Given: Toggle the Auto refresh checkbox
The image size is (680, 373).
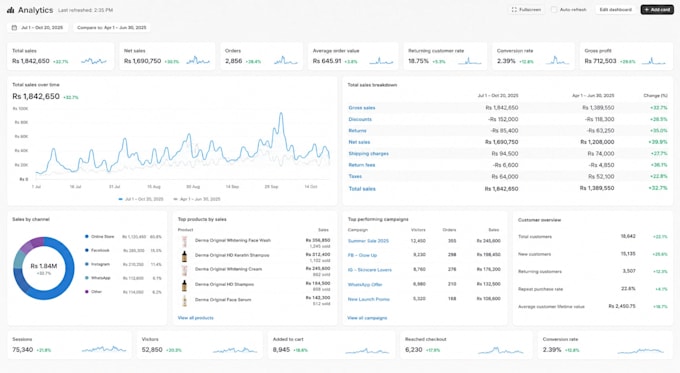Looking at the screenshot, I should tap(554, 10).
